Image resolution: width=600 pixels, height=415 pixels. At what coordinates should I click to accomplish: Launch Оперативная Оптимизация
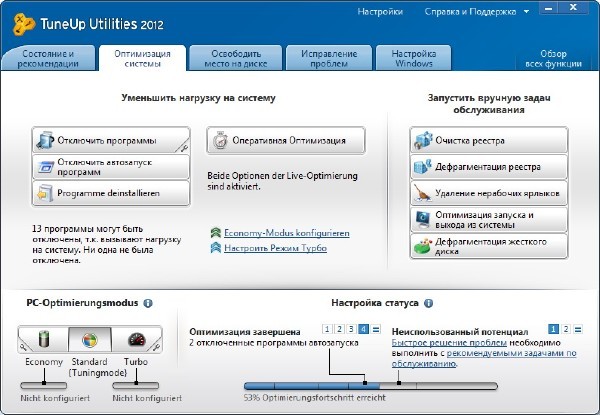286,140
